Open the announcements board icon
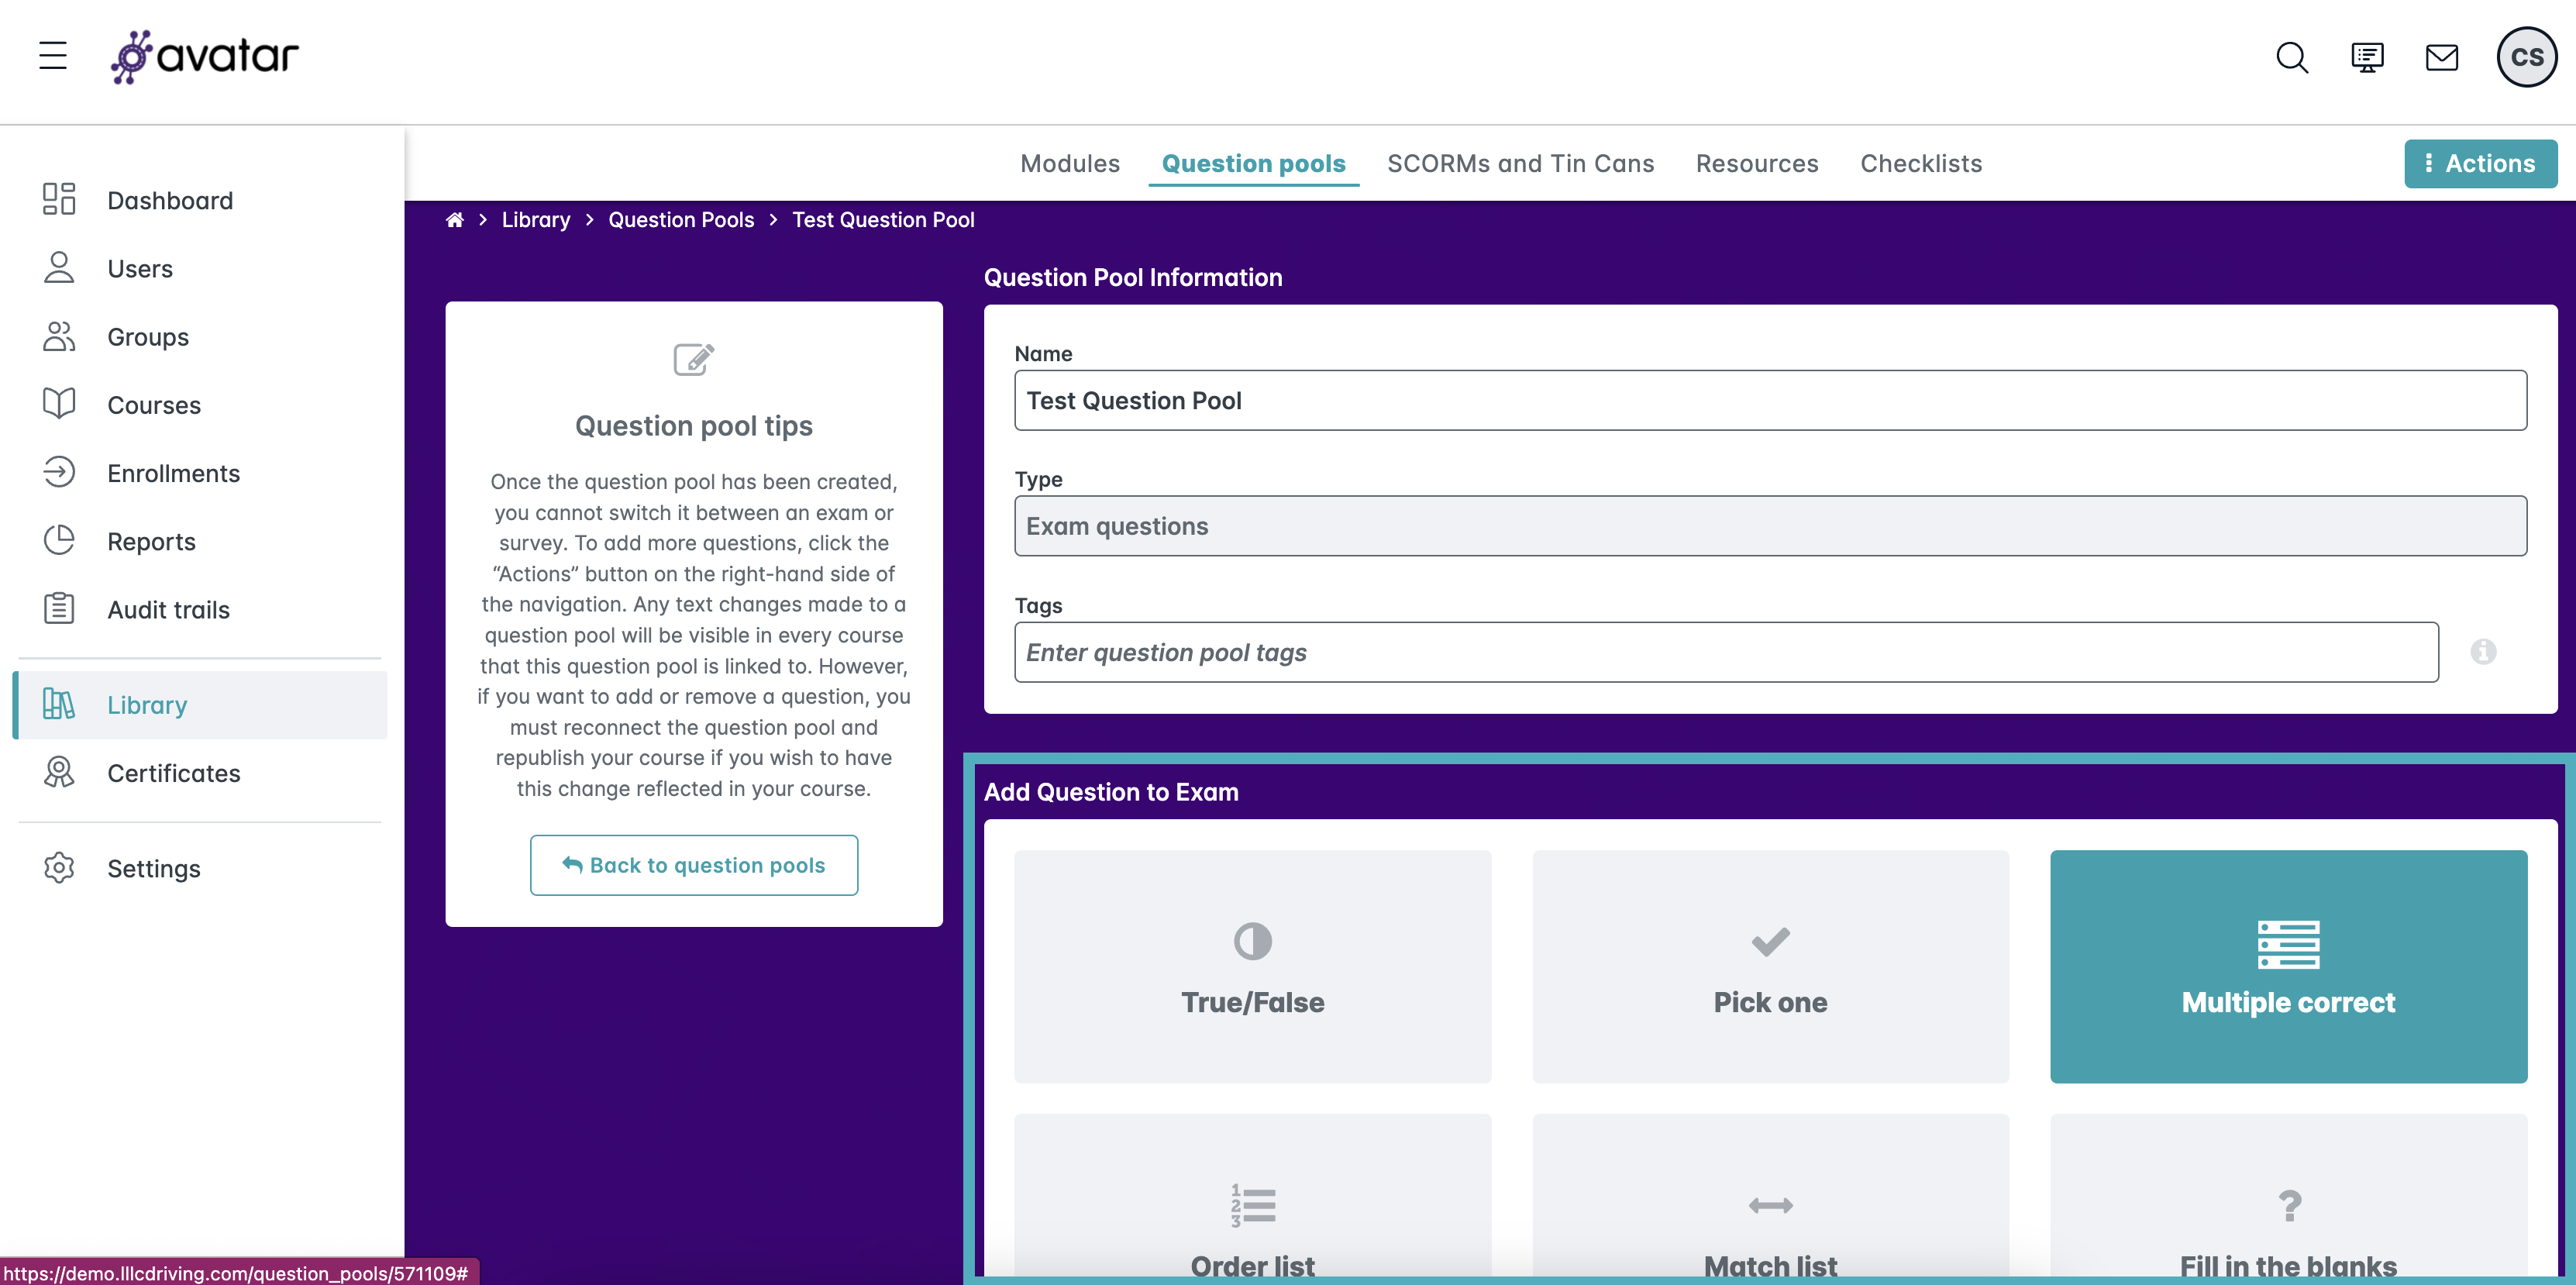 pos(2366,58)
